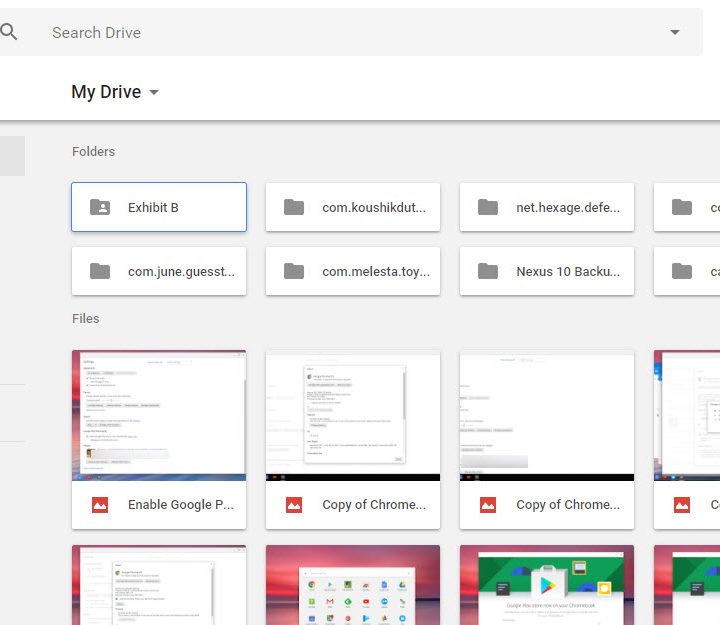Select the app launcher screenshot thumbnail
This screenshot has width=720, height=625.
(353, 585)
